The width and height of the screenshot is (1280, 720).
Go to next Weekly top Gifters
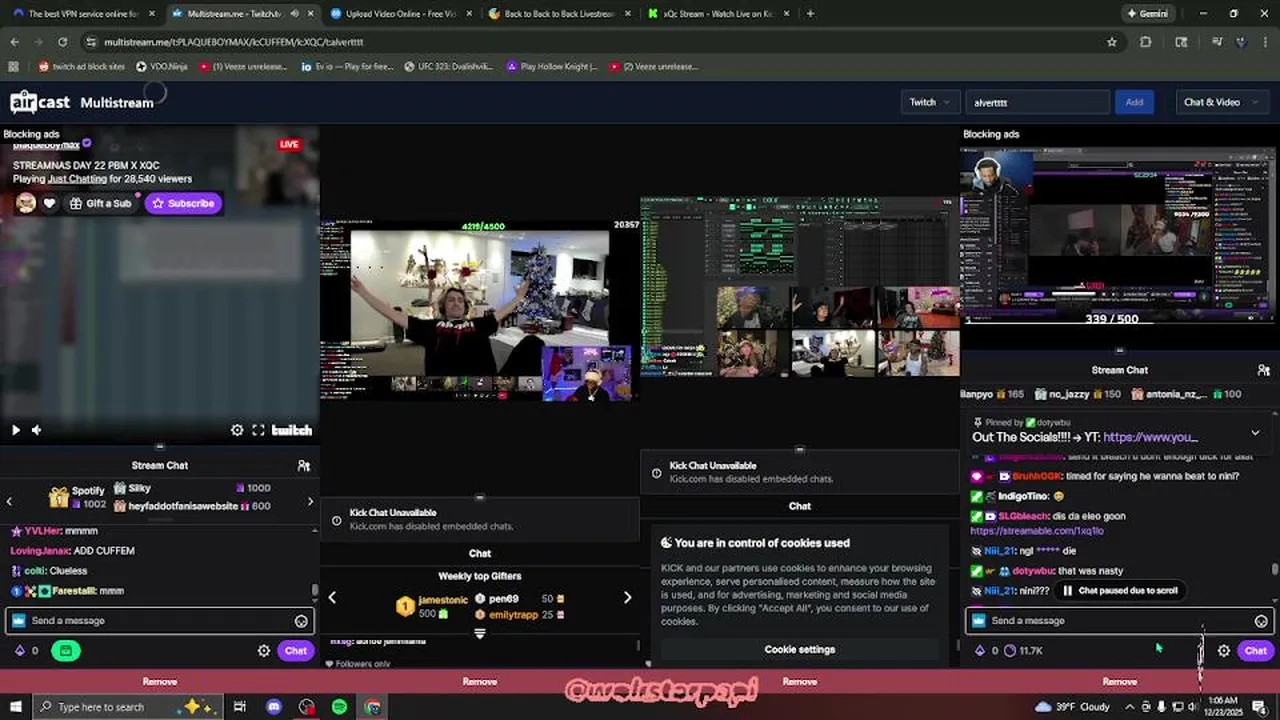tap(627, 597)
